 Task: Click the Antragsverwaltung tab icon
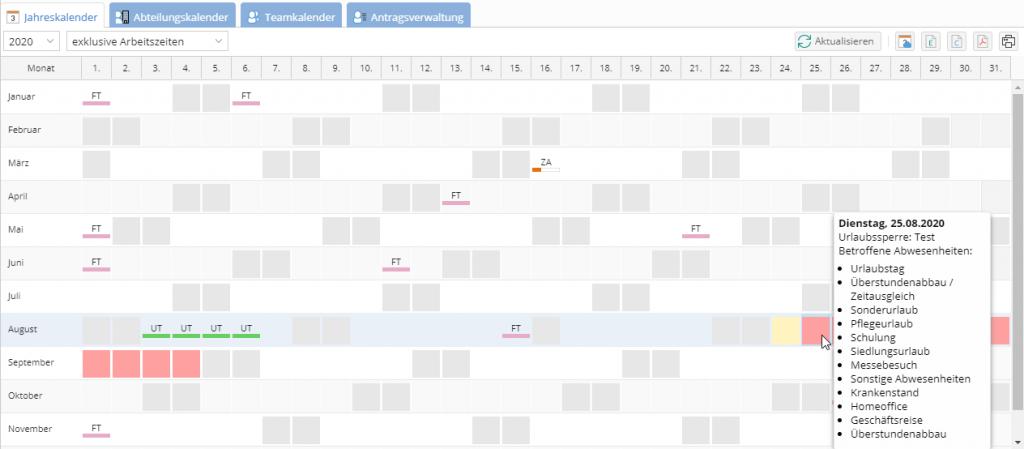pos(359,17)
